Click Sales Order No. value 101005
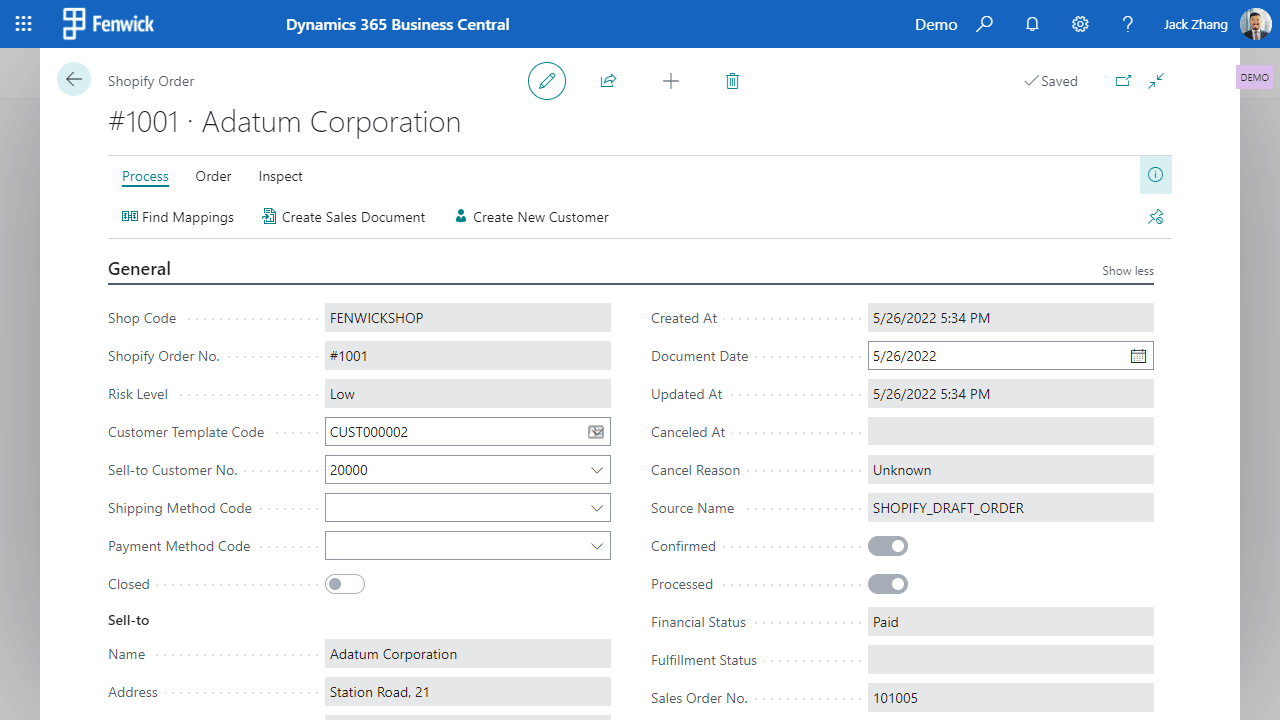The image size is (1280, 720). [x=1011, y=698]
